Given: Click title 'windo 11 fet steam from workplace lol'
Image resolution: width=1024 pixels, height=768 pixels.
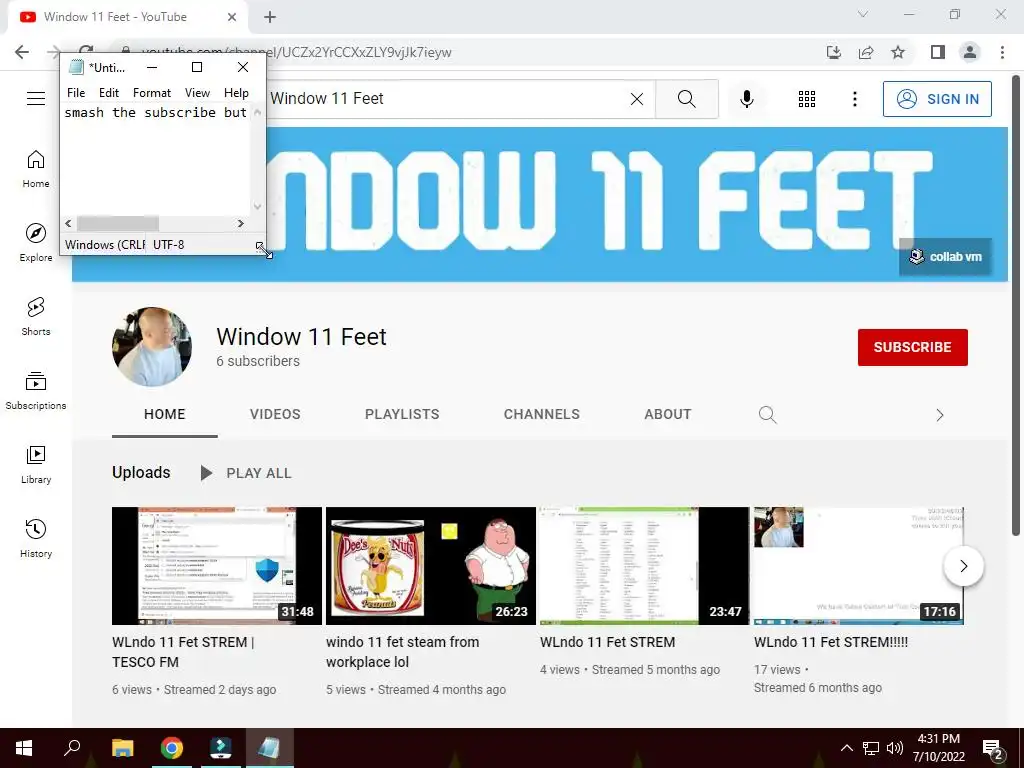Looking at the screenshot, I should click(402, 652).
